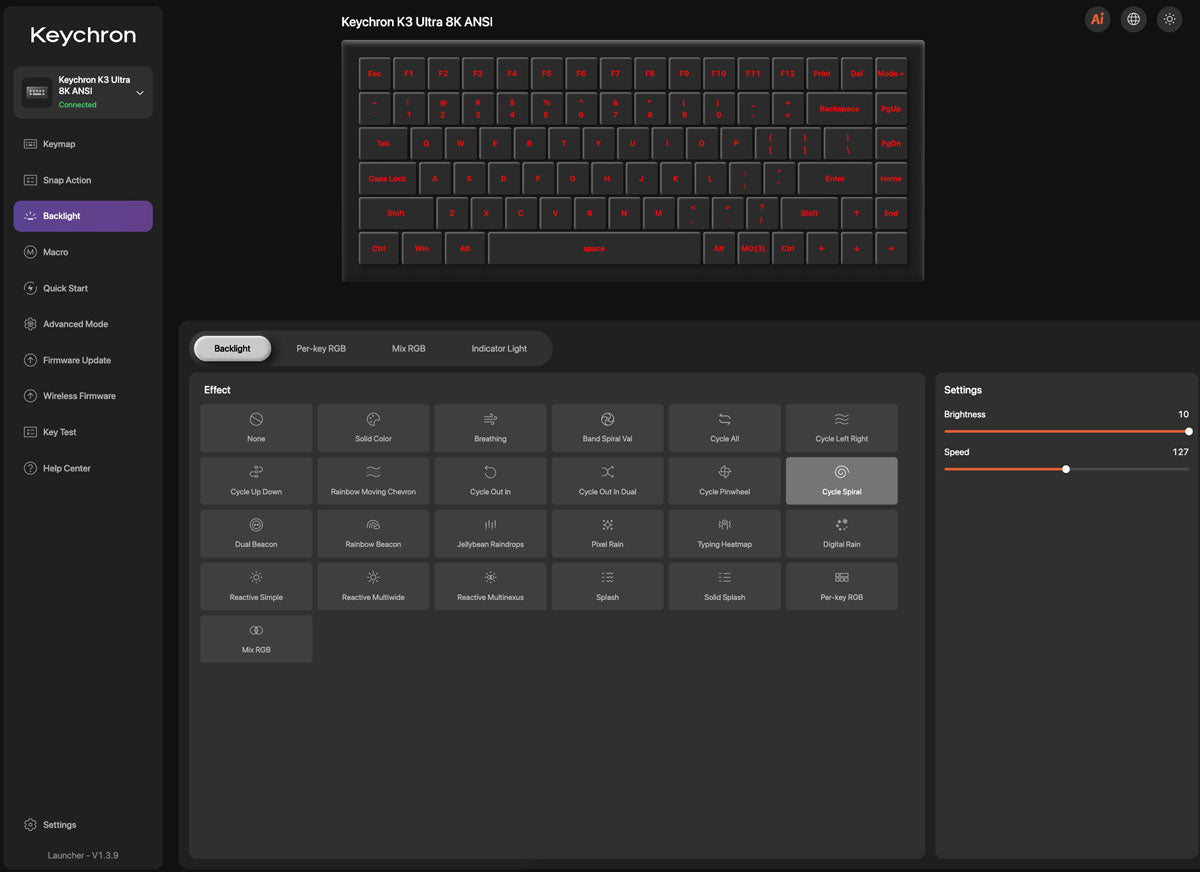
Task: Open Wireless Firmware page
Action: pyautogui.click(x=83, y=396)
